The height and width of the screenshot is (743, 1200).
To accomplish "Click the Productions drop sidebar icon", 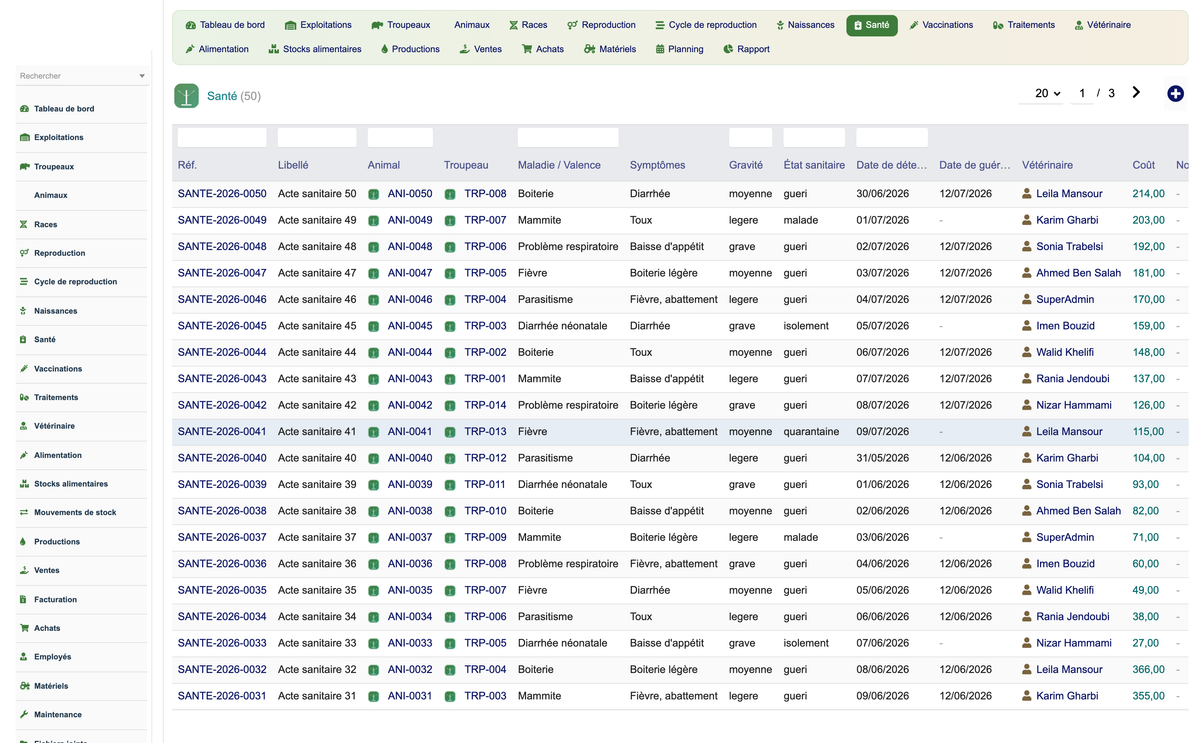I will click(24, 542).
